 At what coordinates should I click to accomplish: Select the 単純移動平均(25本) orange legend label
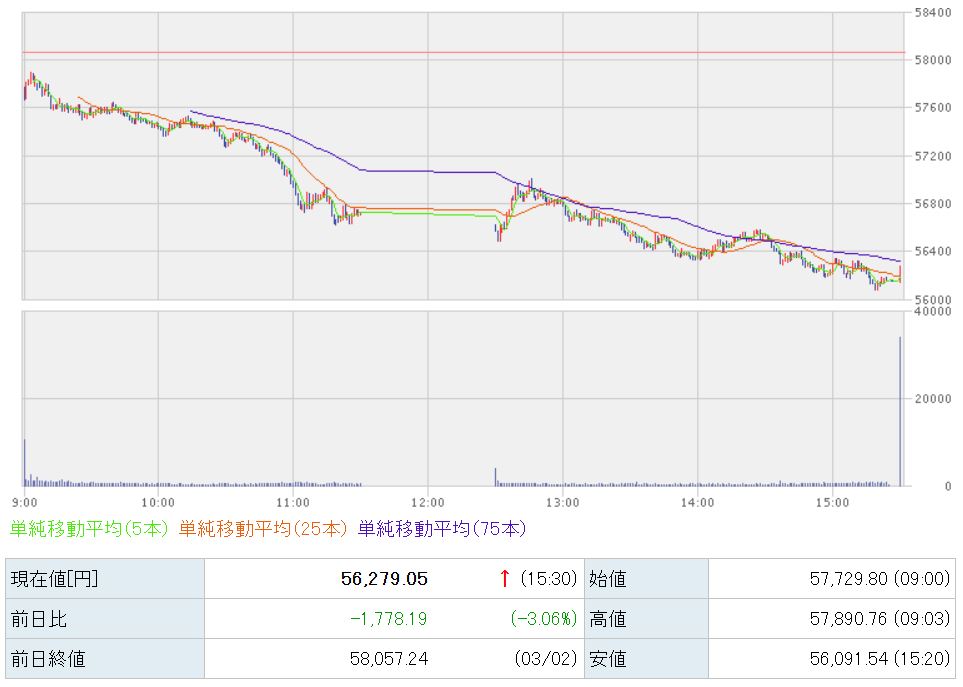tap(264, 528)
